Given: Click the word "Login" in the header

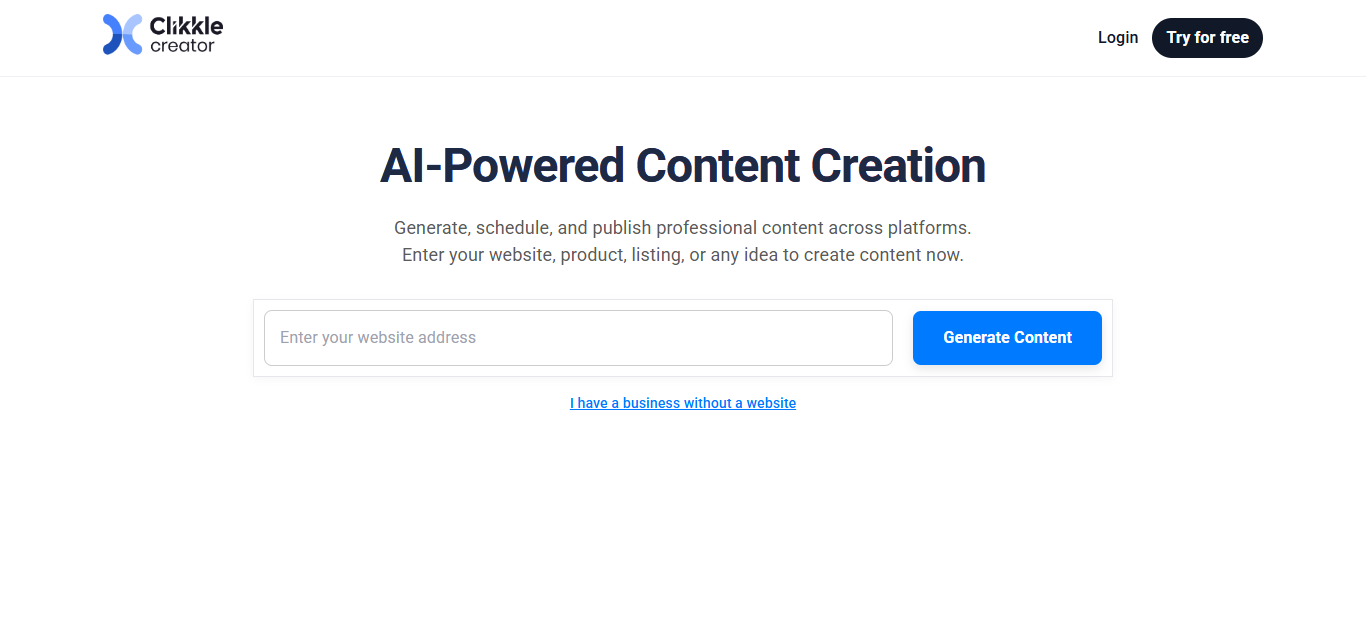Looking at the screenshot, I should tap(1117, 38).
